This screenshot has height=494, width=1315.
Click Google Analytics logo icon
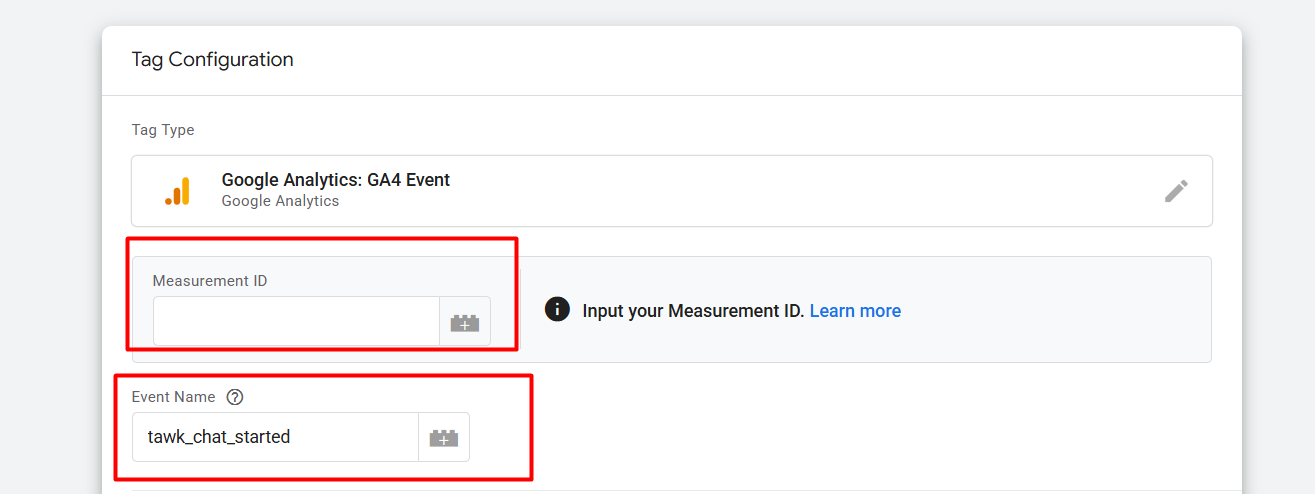coord(177,190)
